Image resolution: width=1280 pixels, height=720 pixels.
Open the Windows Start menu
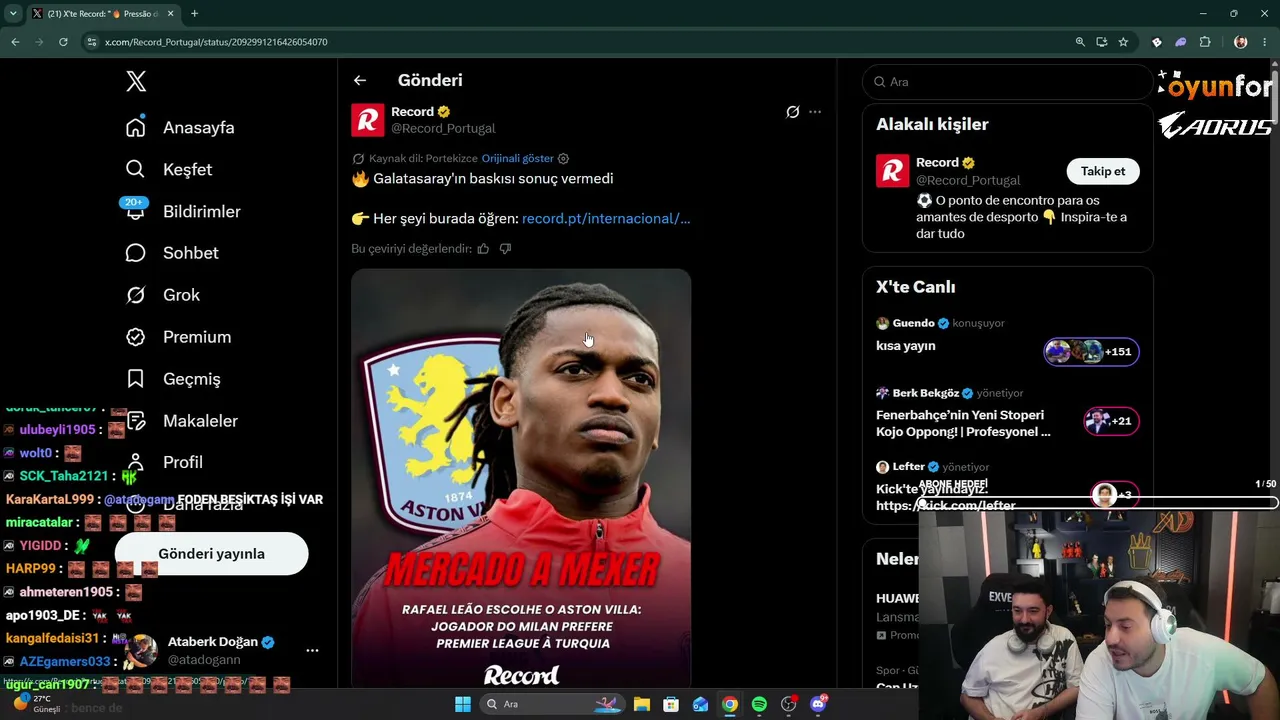pyautogui.click(x=462, y=704)
